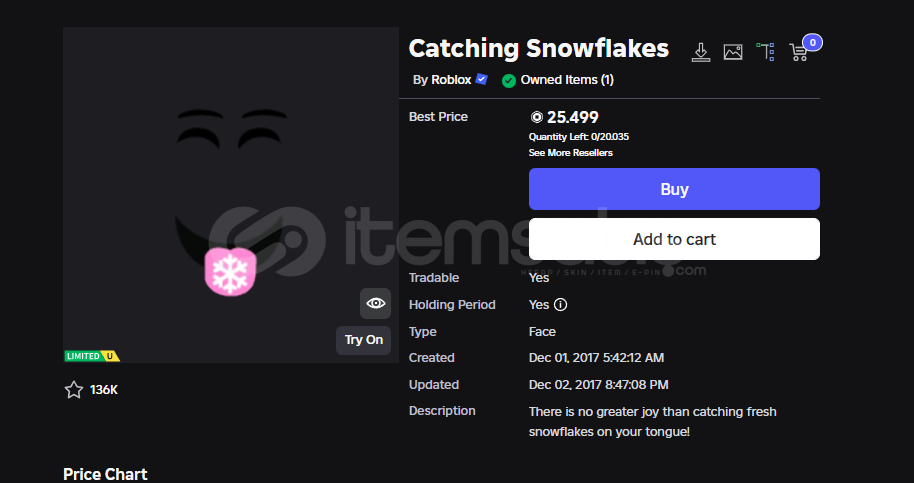The image size is (914, 483).
Task: Click the Robux currency icon
Action: tap(536, 117)
